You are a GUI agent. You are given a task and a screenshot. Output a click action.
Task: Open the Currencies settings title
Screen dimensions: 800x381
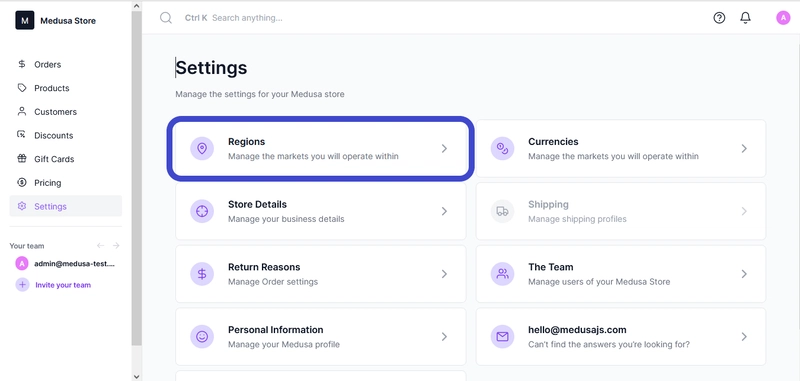pyautogui.click(x=553, y=142)
